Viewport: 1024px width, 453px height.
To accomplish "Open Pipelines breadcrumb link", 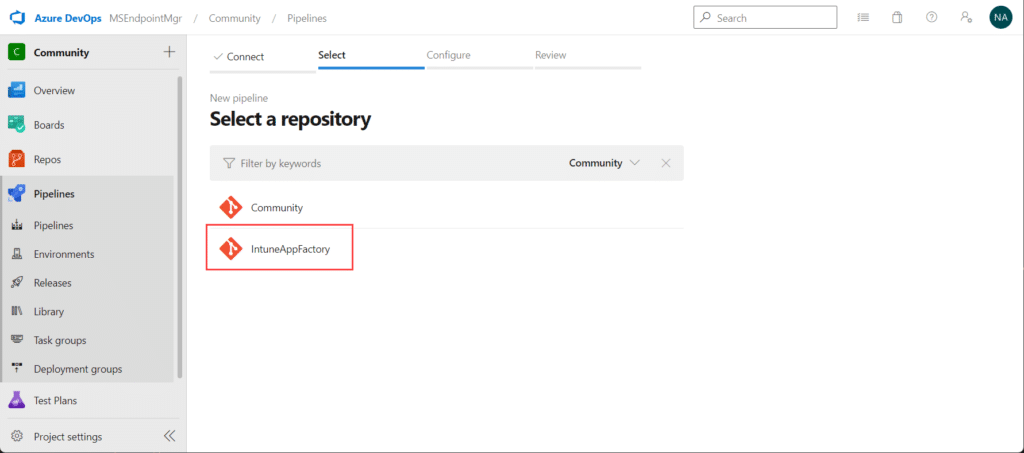I will pos(307,18).
